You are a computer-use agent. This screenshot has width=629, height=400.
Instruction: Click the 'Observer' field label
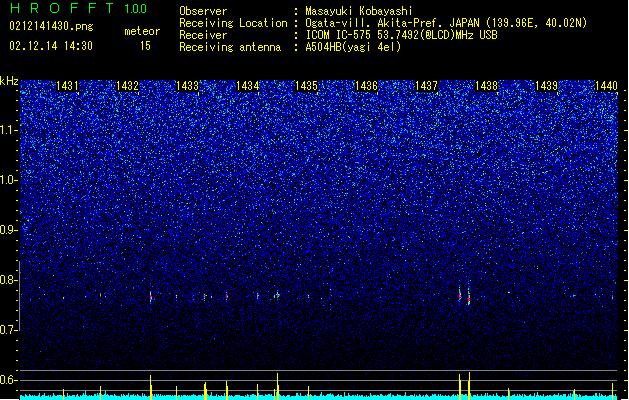click(x=203, y=11)
